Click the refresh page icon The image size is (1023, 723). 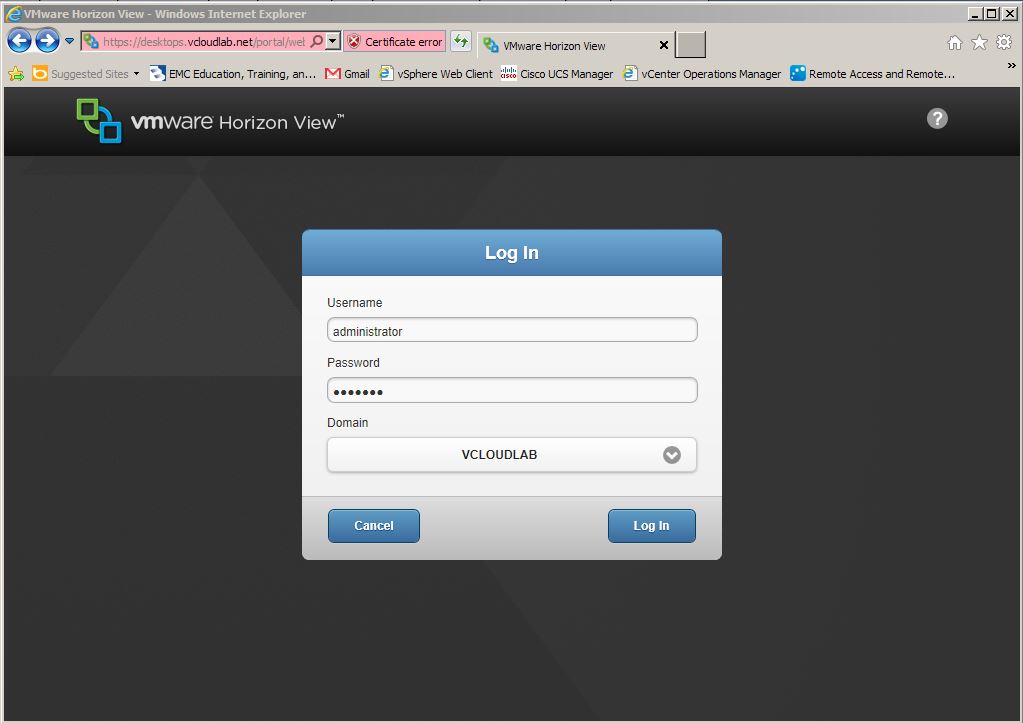[461, 41]
